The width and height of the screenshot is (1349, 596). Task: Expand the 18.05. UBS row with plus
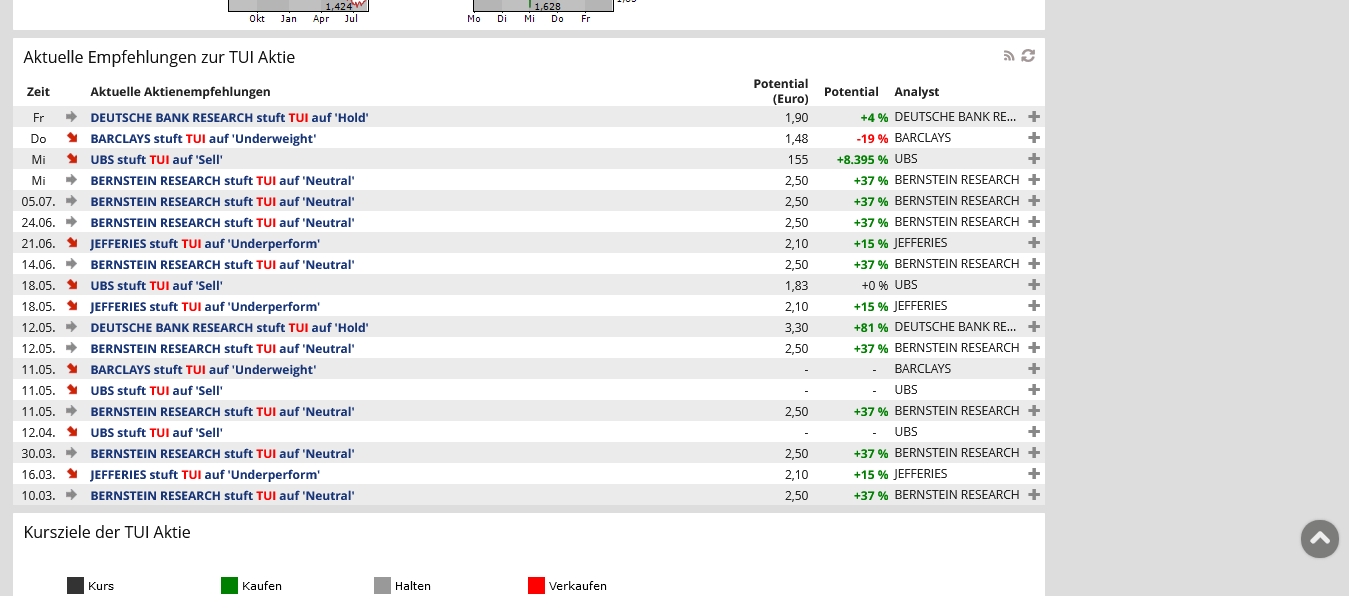1034,285
